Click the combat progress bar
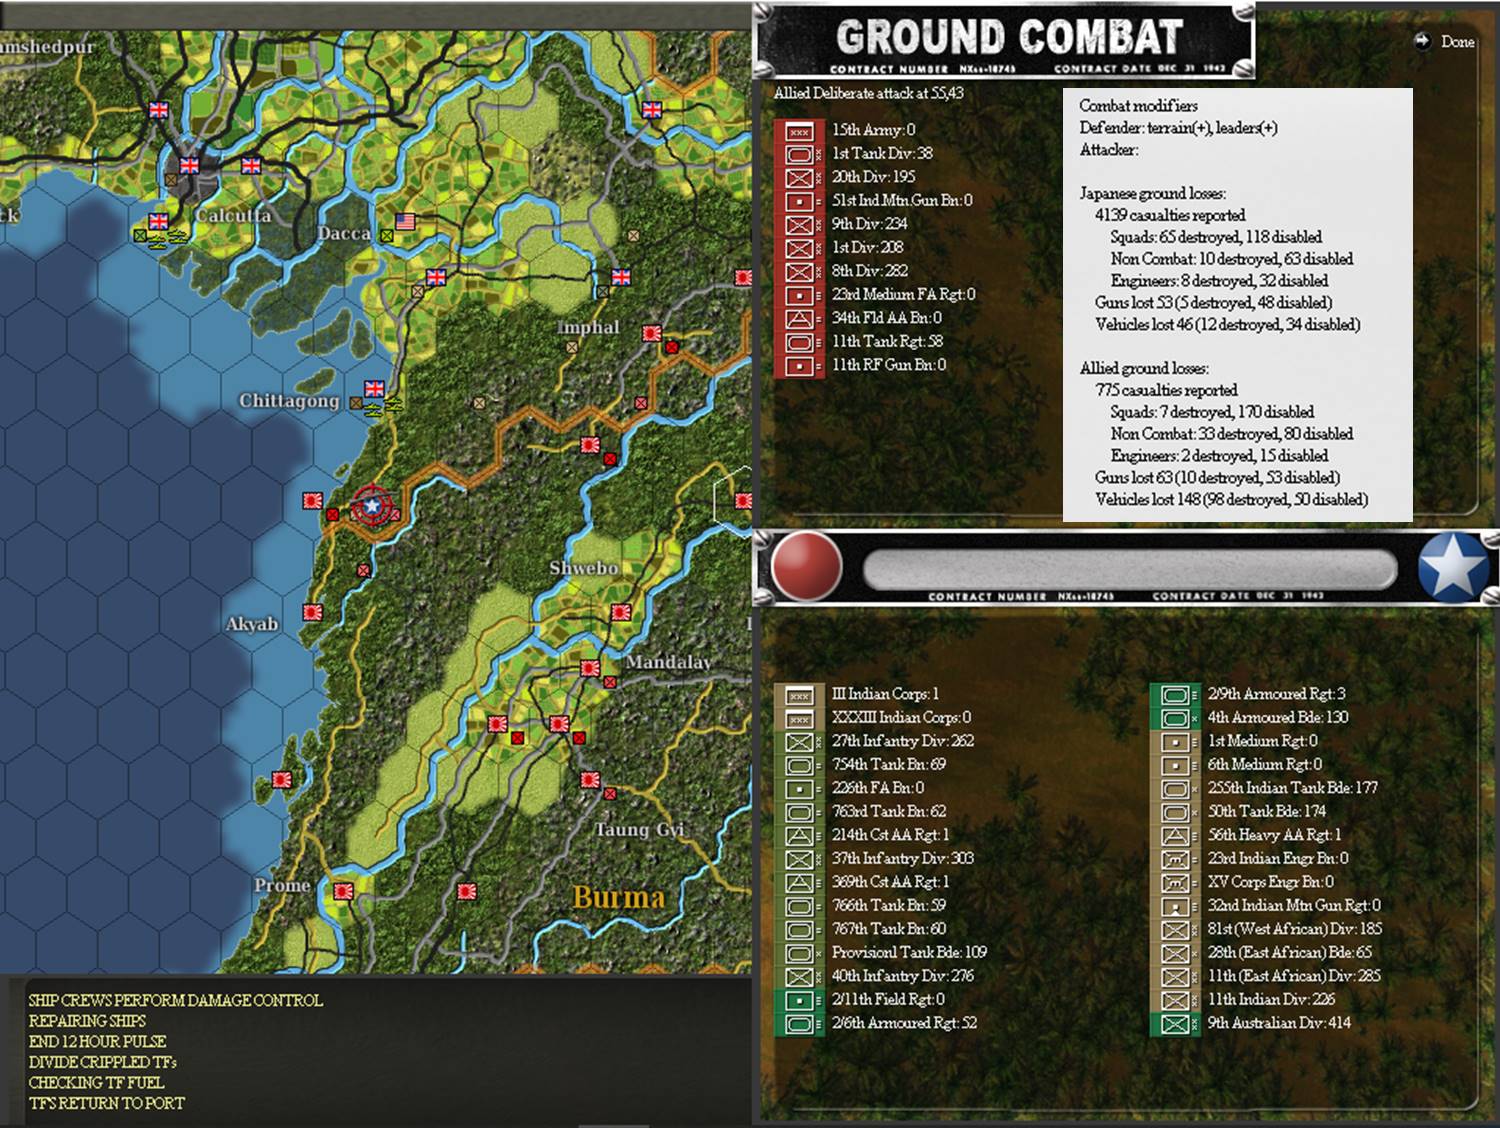The height and width of the screenshot is (1128, 1500). coord(1130,568)
